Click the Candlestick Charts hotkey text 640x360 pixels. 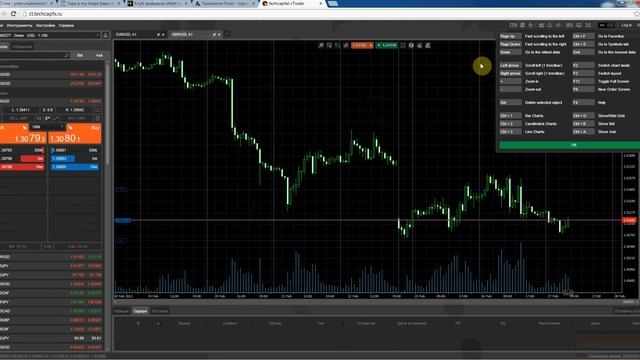[x=540, y=124]
